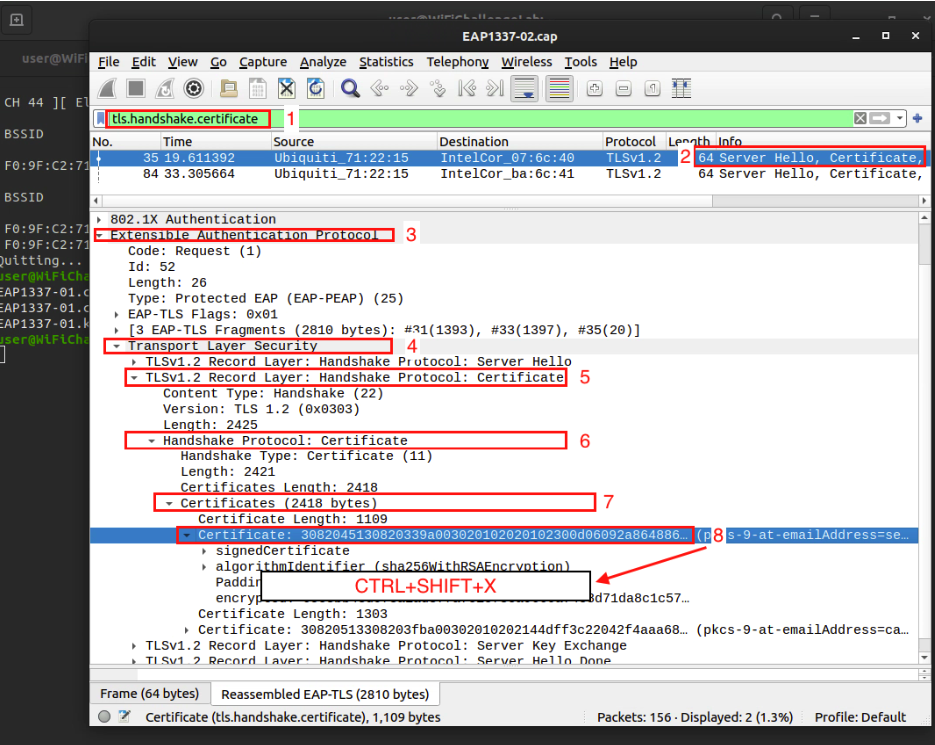The width and height of the screenshot is (935, 745).
Task: Jump to the last packet icon
Action: point(495,89)
